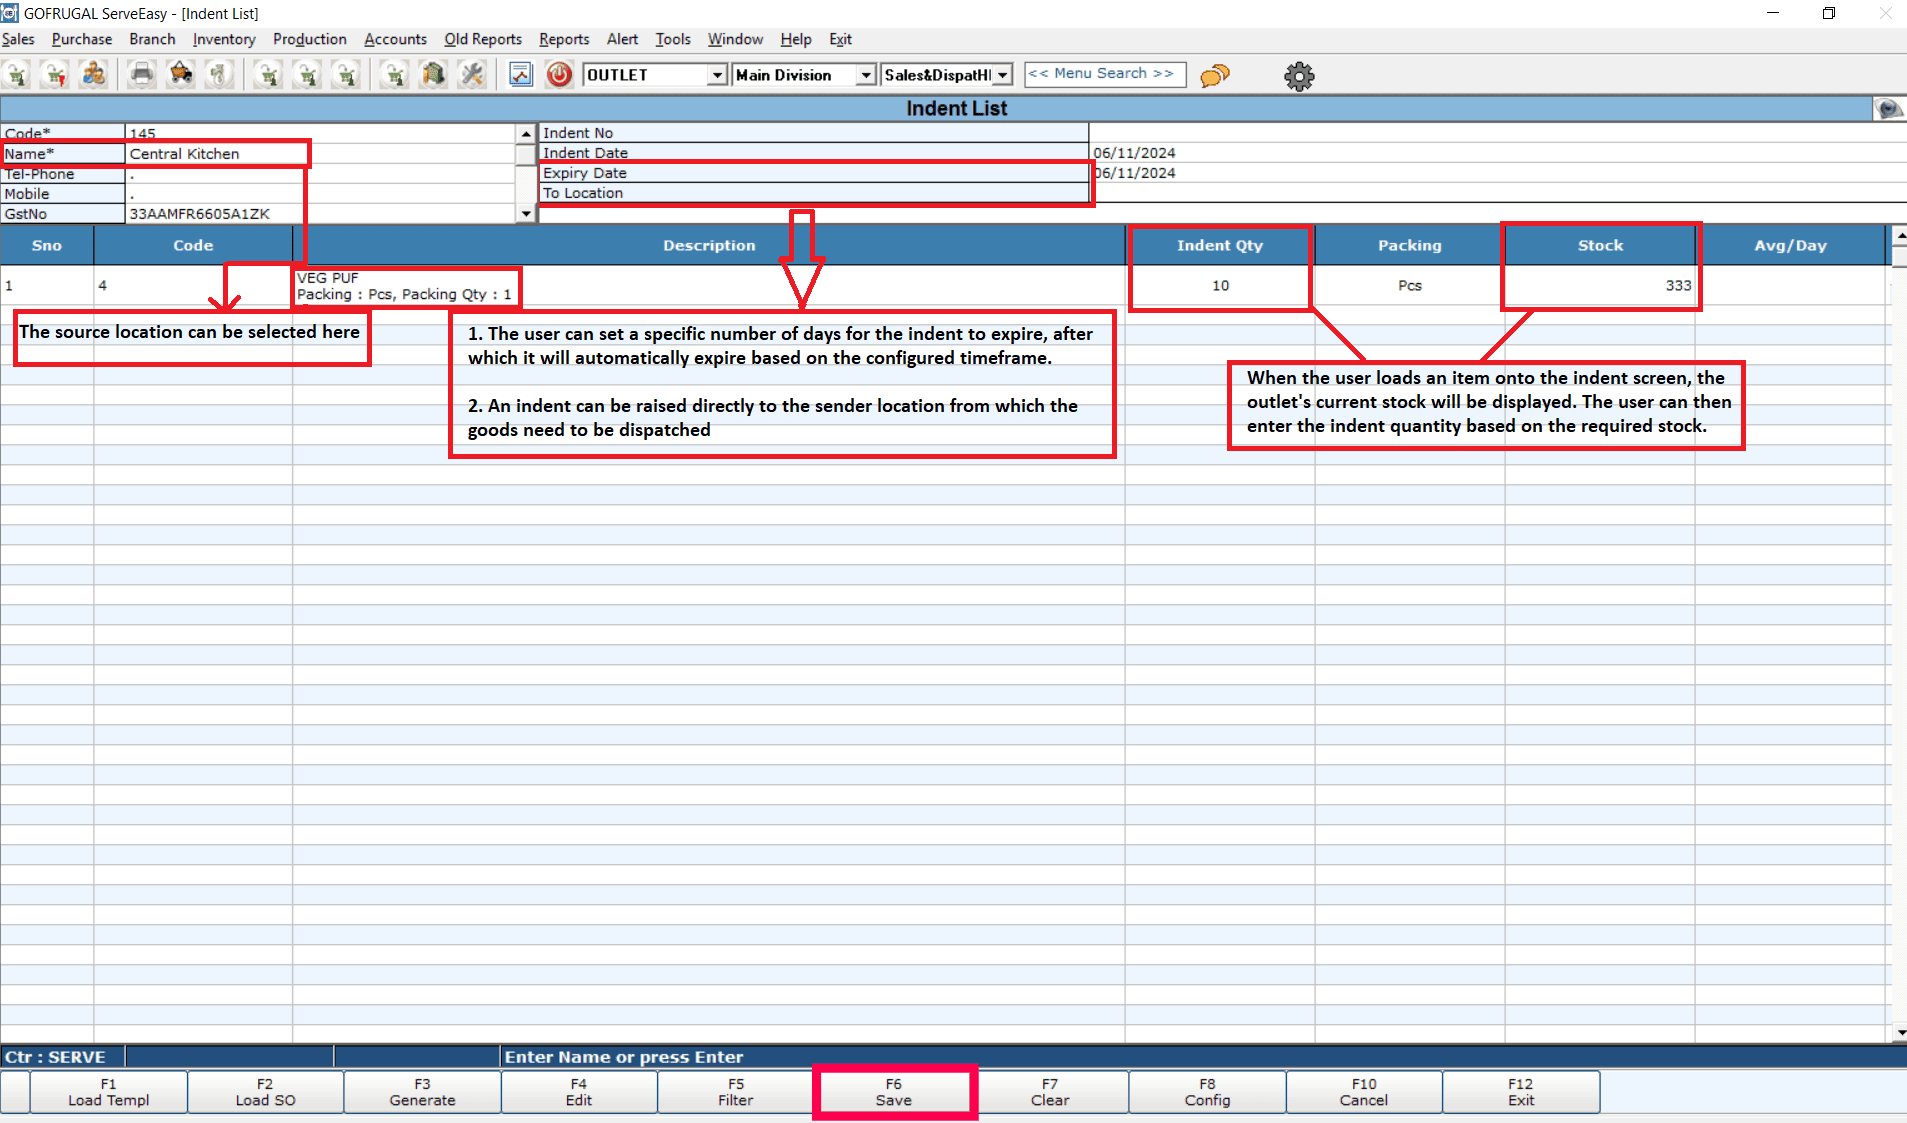Click the F3 Generate button
The height and width of the screenshot is (1123, 1907).
(422, 1092)
